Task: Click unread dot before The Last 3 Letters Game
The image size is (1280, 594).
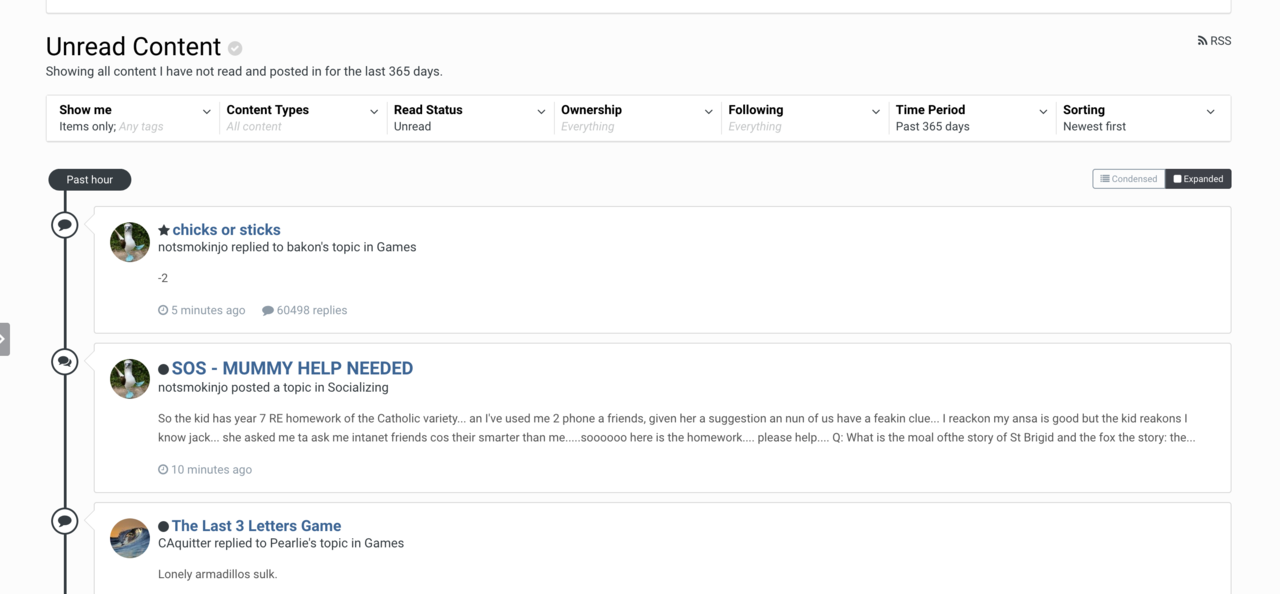Action: (x=164, y=526)
